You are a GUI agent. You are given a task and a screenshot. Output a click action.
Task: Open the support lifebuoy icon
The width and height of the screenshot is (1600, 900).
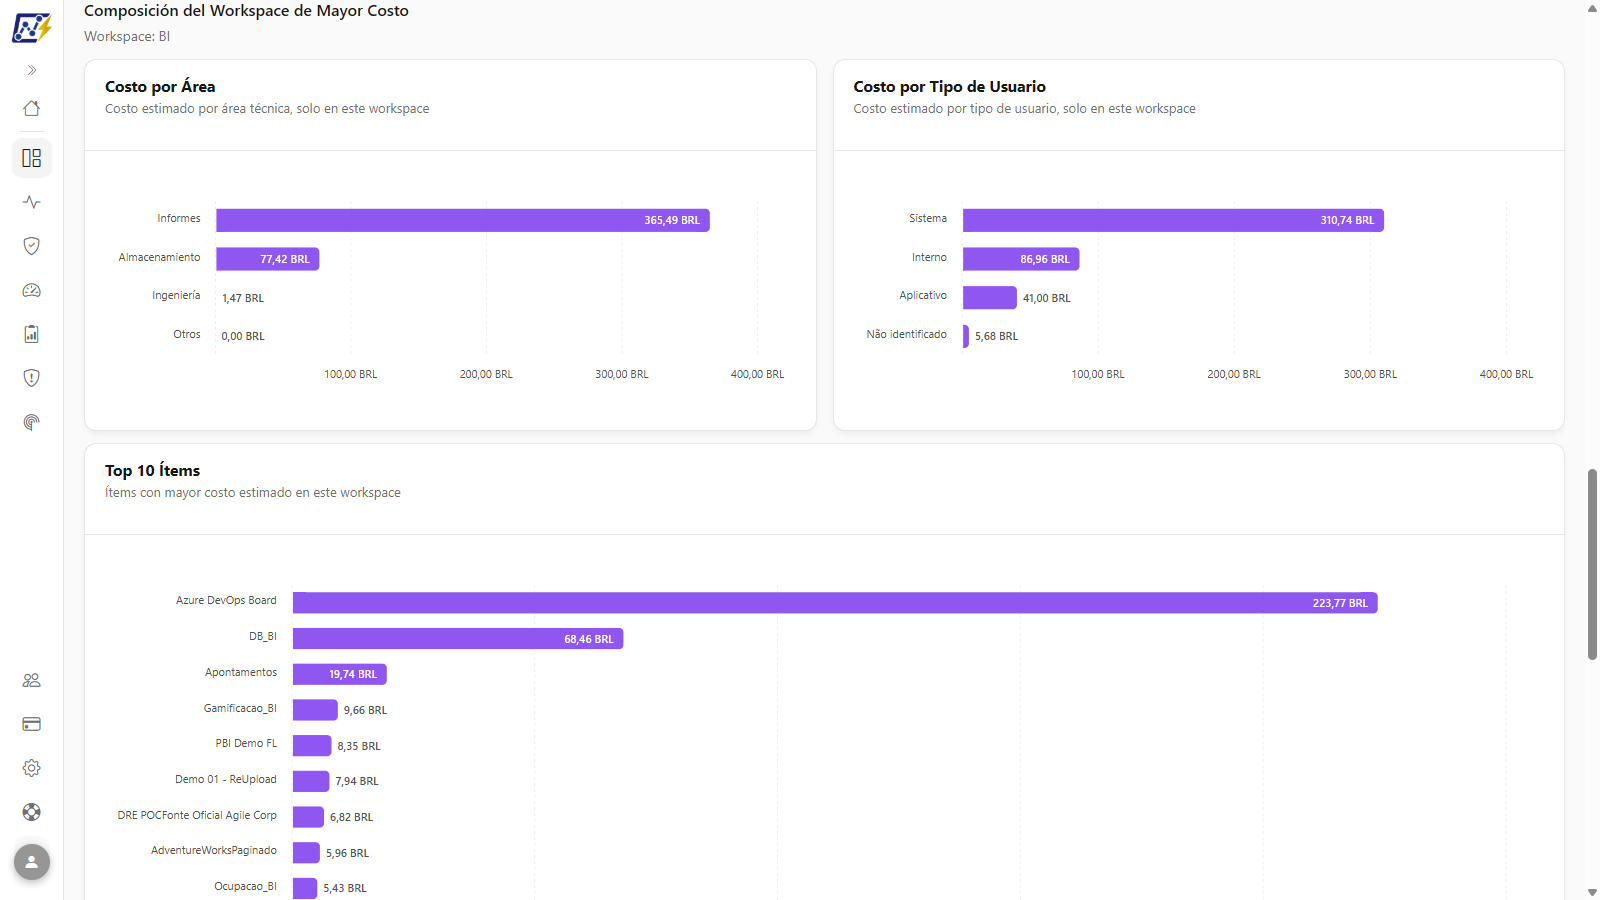(32, 812)
